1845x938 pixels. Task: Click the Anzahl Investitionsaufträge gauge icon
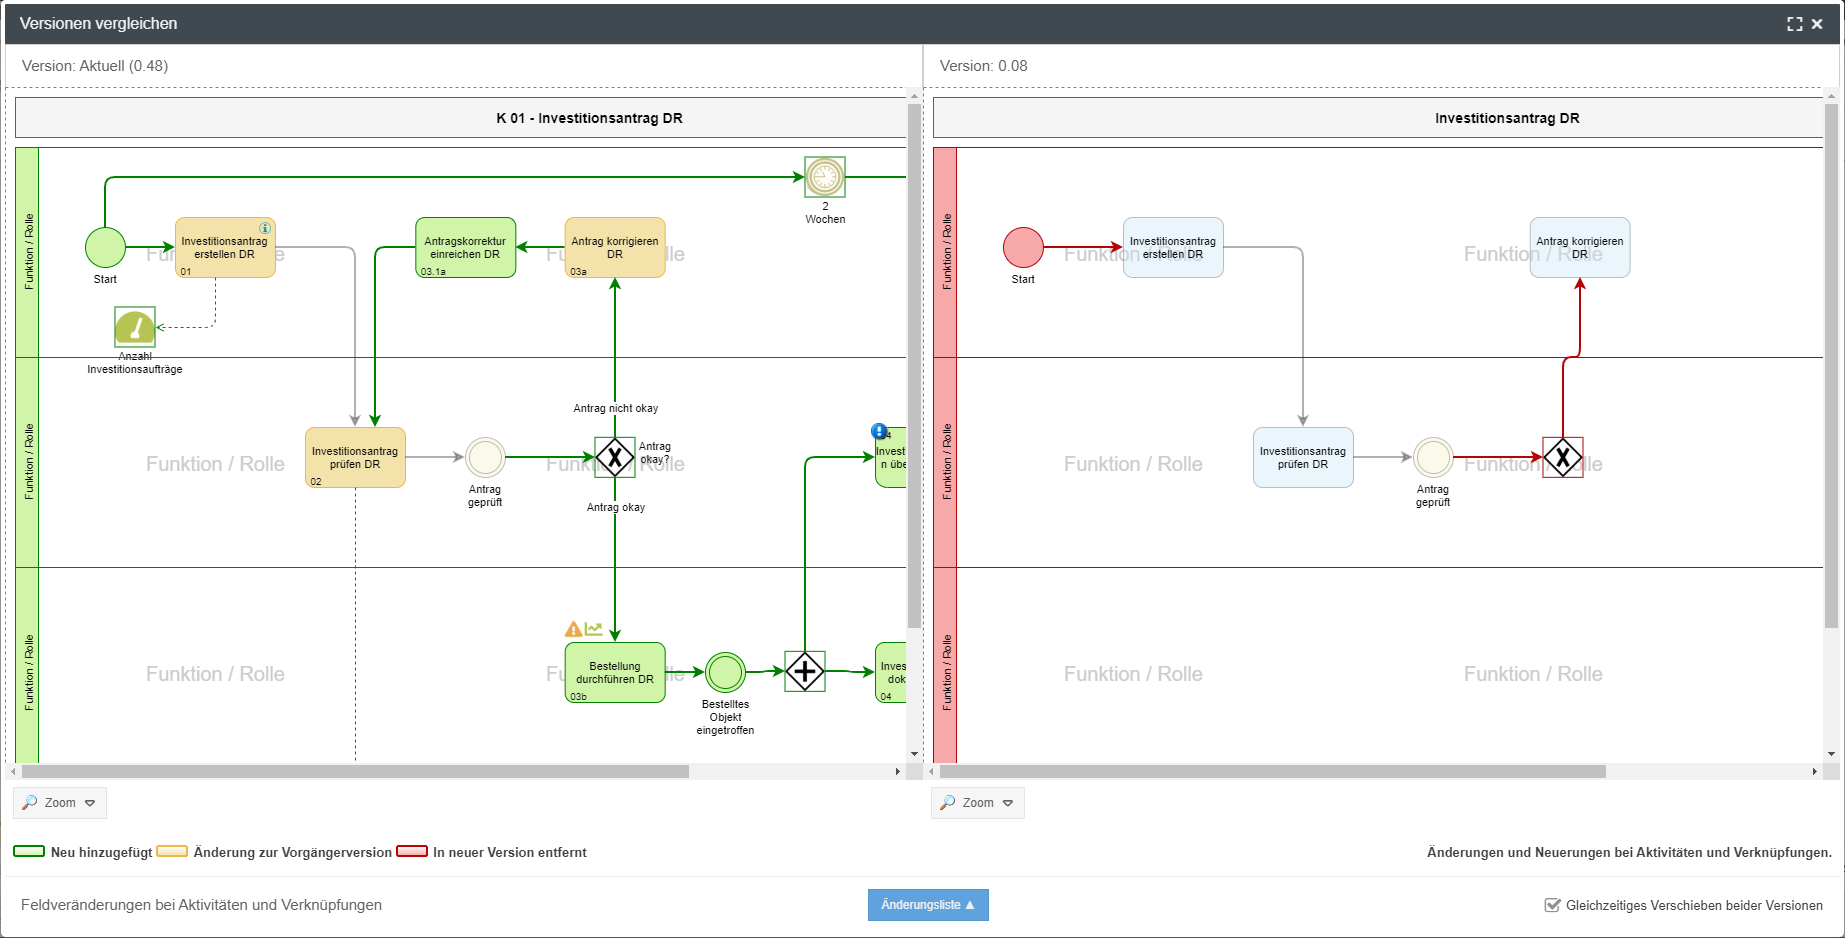pos(135,327)
